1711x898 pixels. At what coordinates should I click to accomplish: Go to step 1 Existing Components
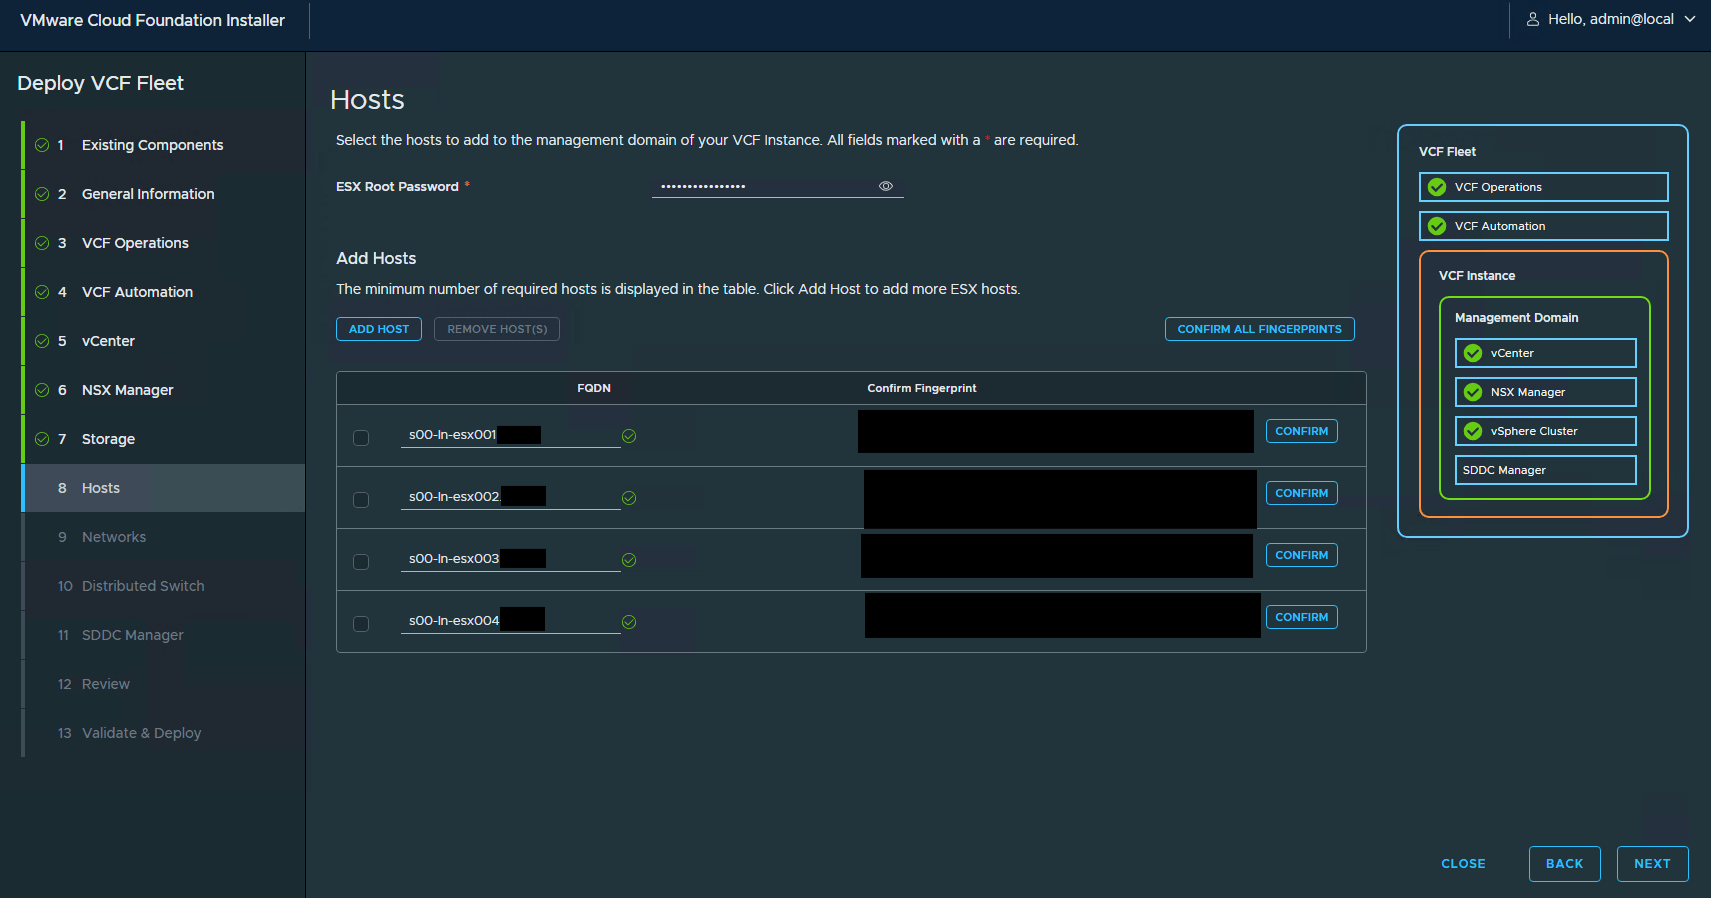pos(163,145)
